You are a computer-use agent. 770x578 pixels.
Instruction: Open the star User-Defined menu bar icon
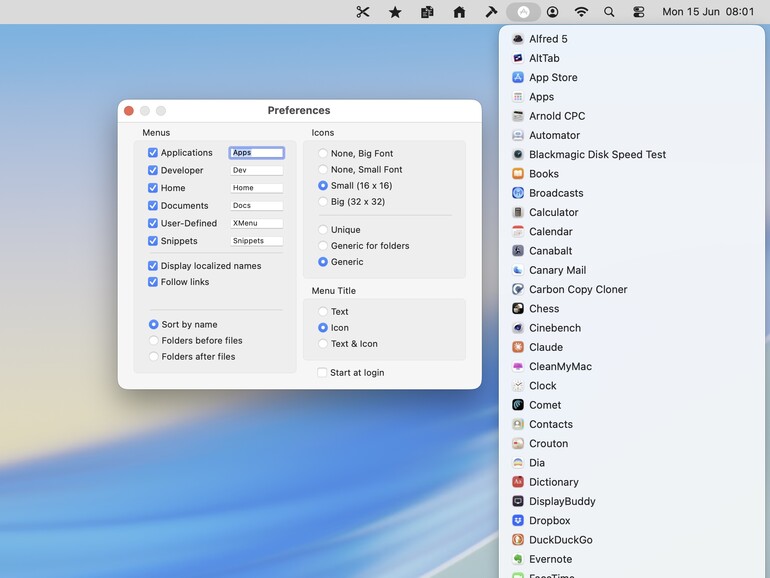pyautogui.click(x=395, y=12)
